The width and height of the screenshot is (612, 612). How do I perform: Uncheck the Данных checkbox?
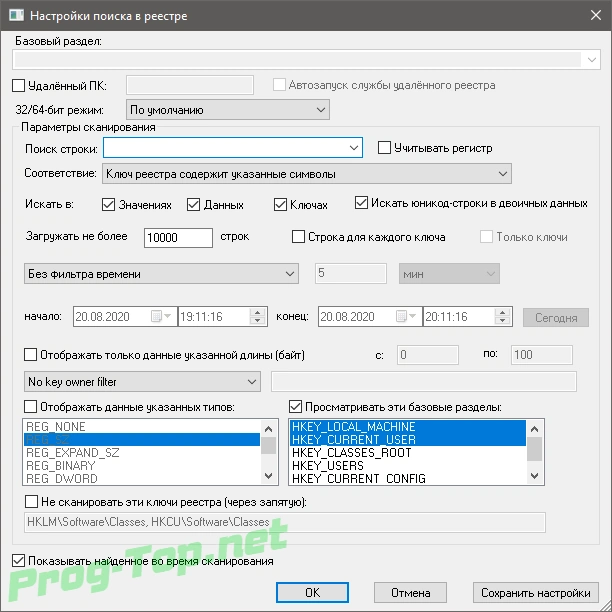(194, 205)
